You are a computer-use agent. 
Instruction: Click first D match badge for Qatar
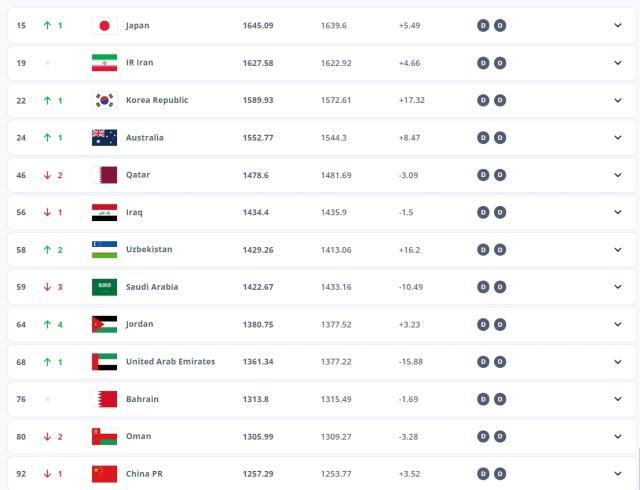click(x=483, y=175)
